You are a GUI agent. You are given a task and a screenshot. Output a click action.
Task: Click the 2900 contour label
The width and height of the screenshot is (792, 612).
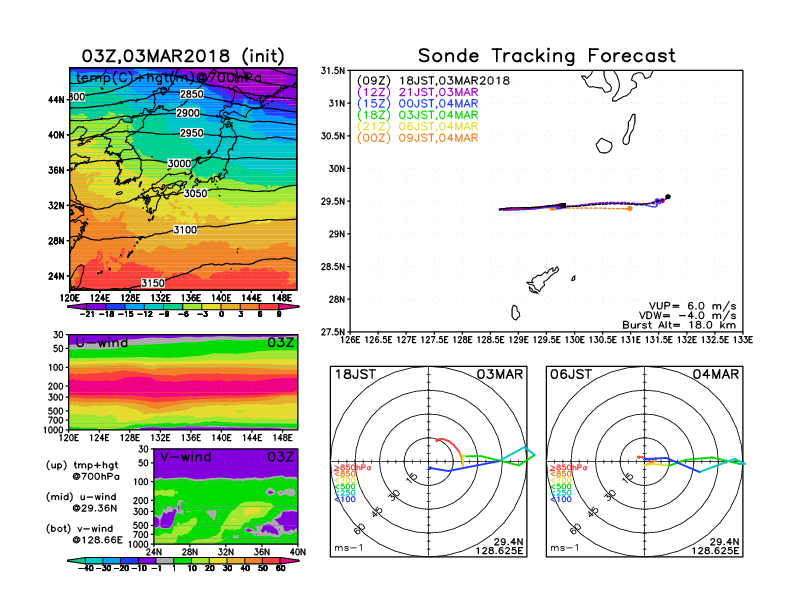[x=188, y=113]
